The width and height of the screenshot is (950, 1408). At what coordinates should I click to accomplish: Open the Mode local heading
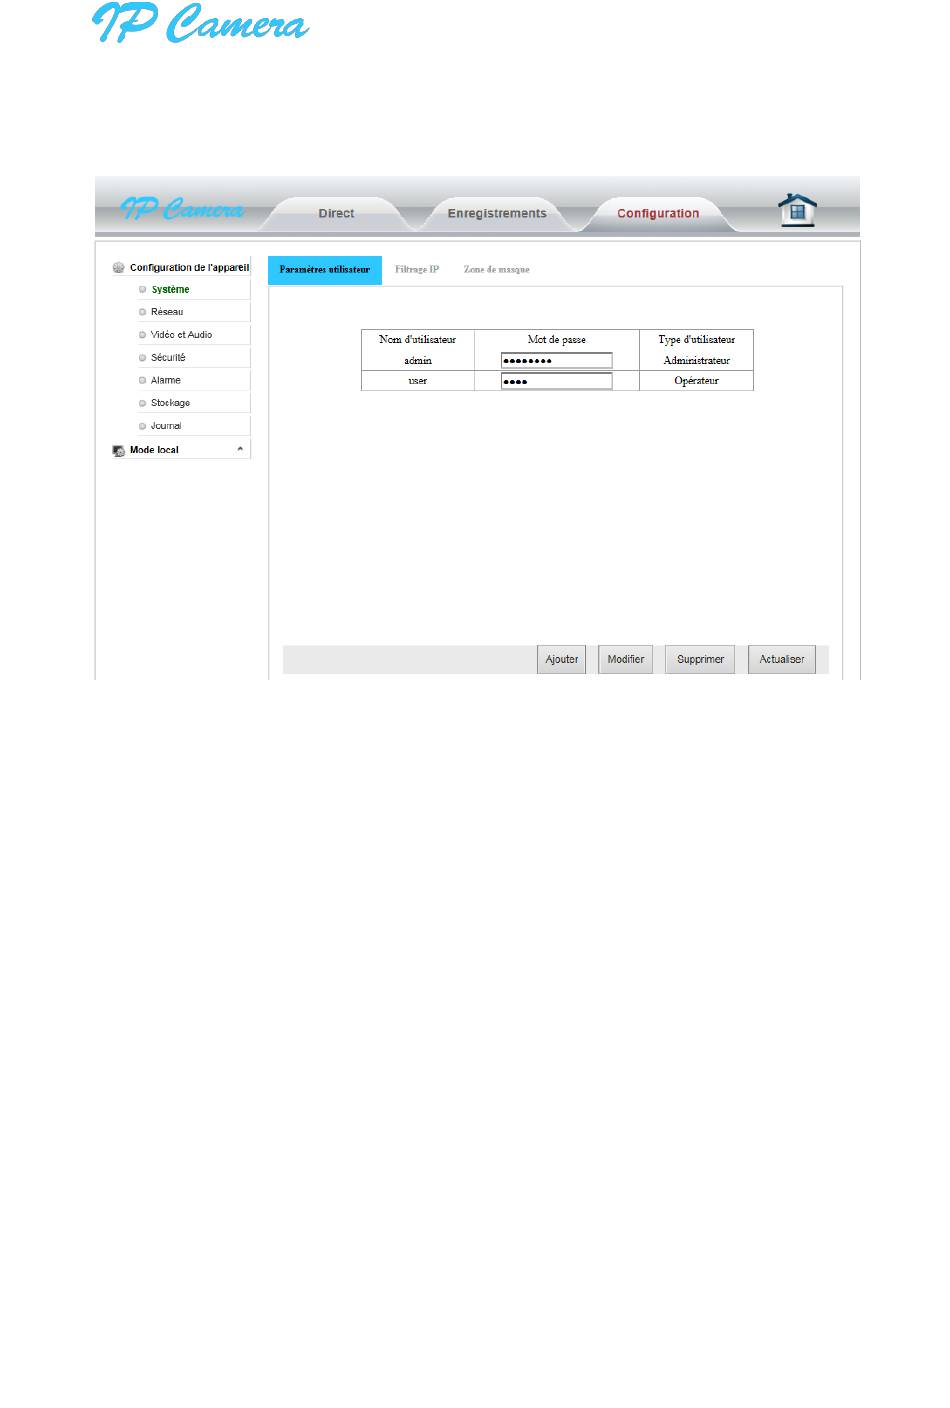154,450
